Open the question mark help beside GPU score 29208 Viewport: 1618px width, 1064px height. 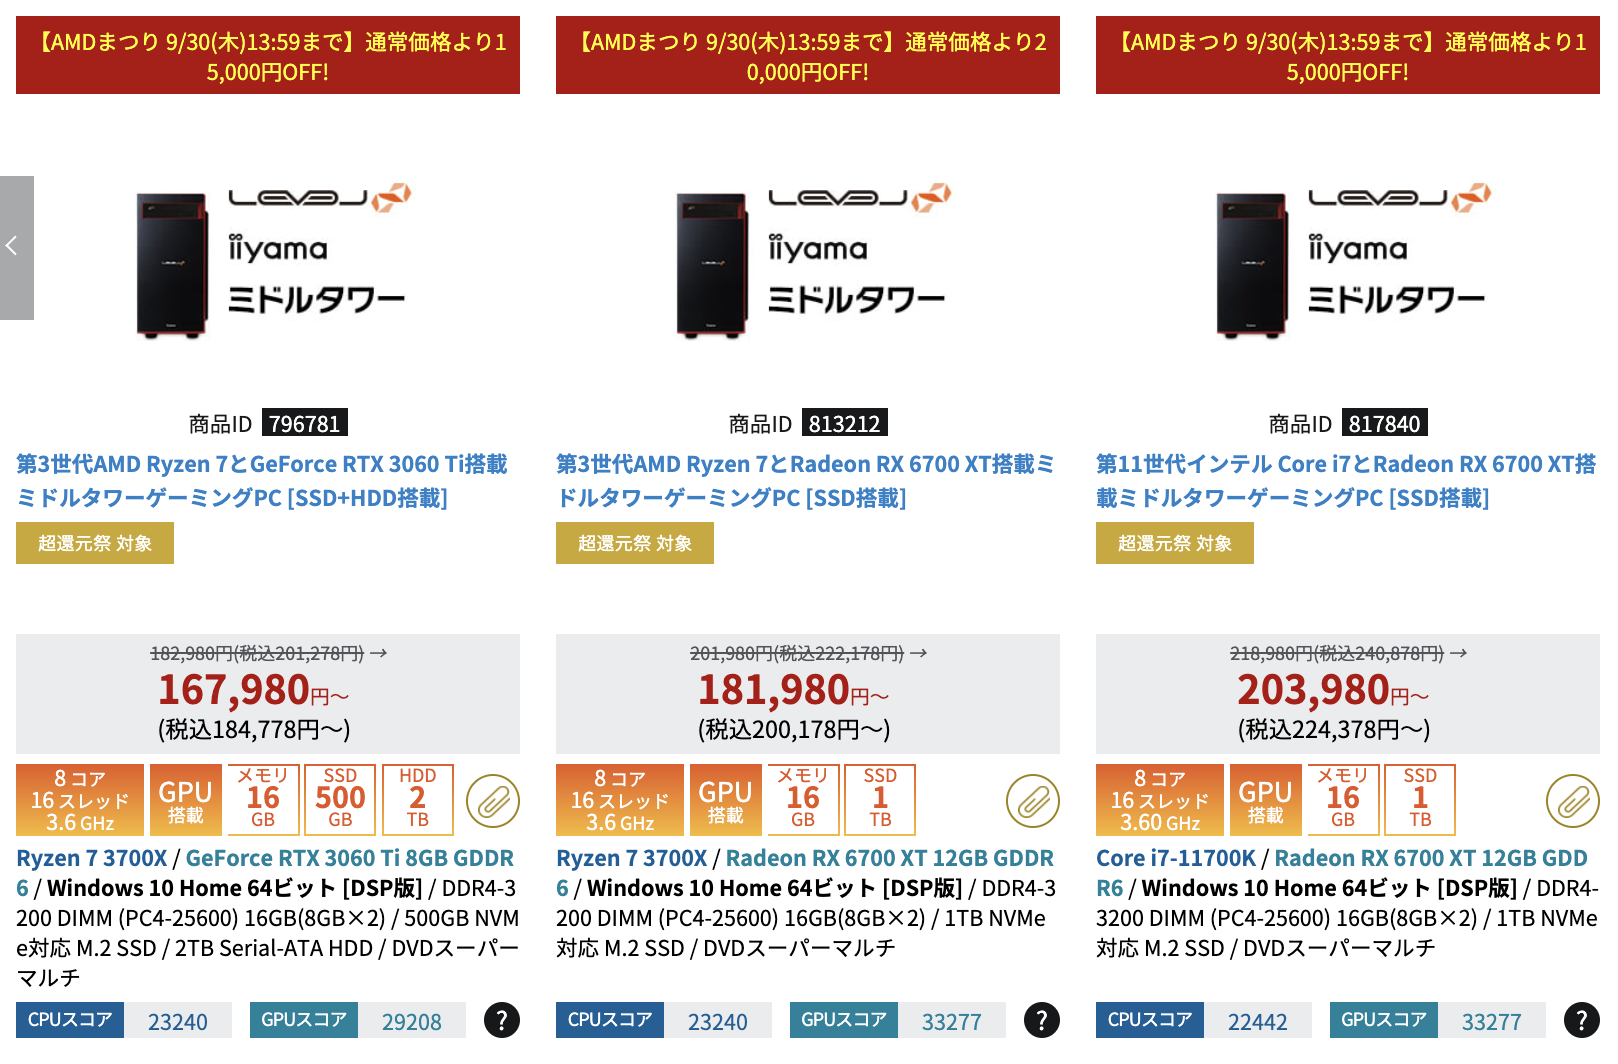pos(502,1020)
